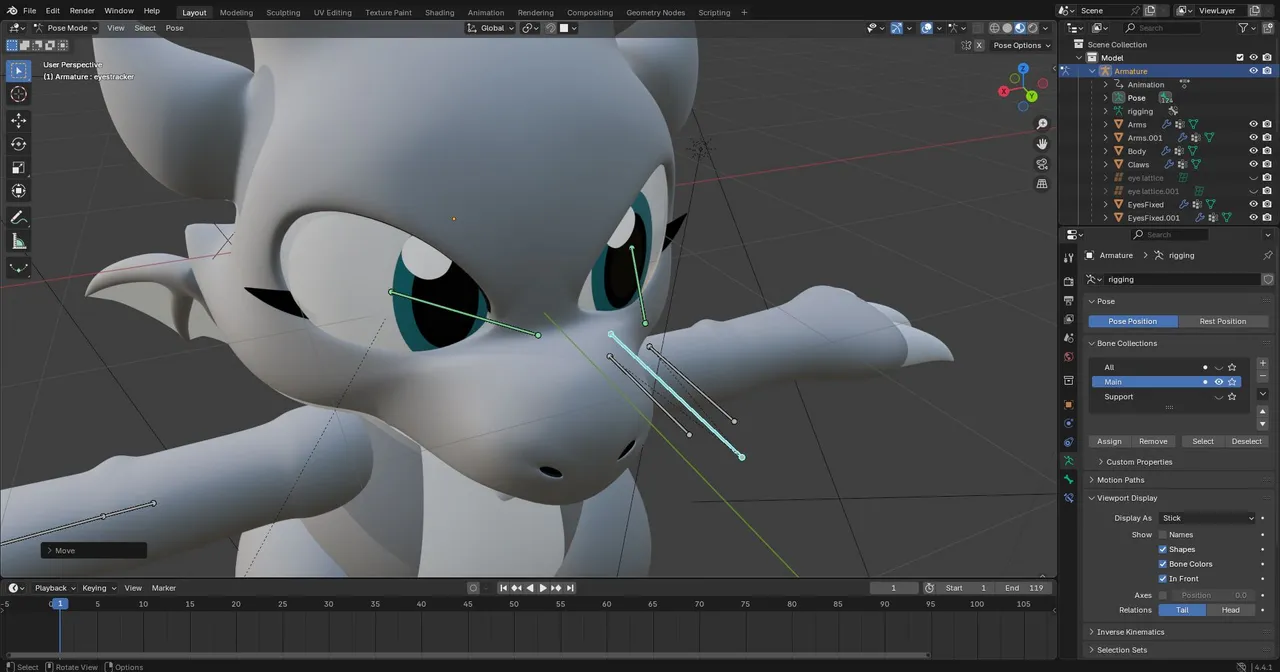Uncheck the In Front checkbox
Image resolution: width=1280 pixels, height=672 pixels.
(x=1162, y=578)
